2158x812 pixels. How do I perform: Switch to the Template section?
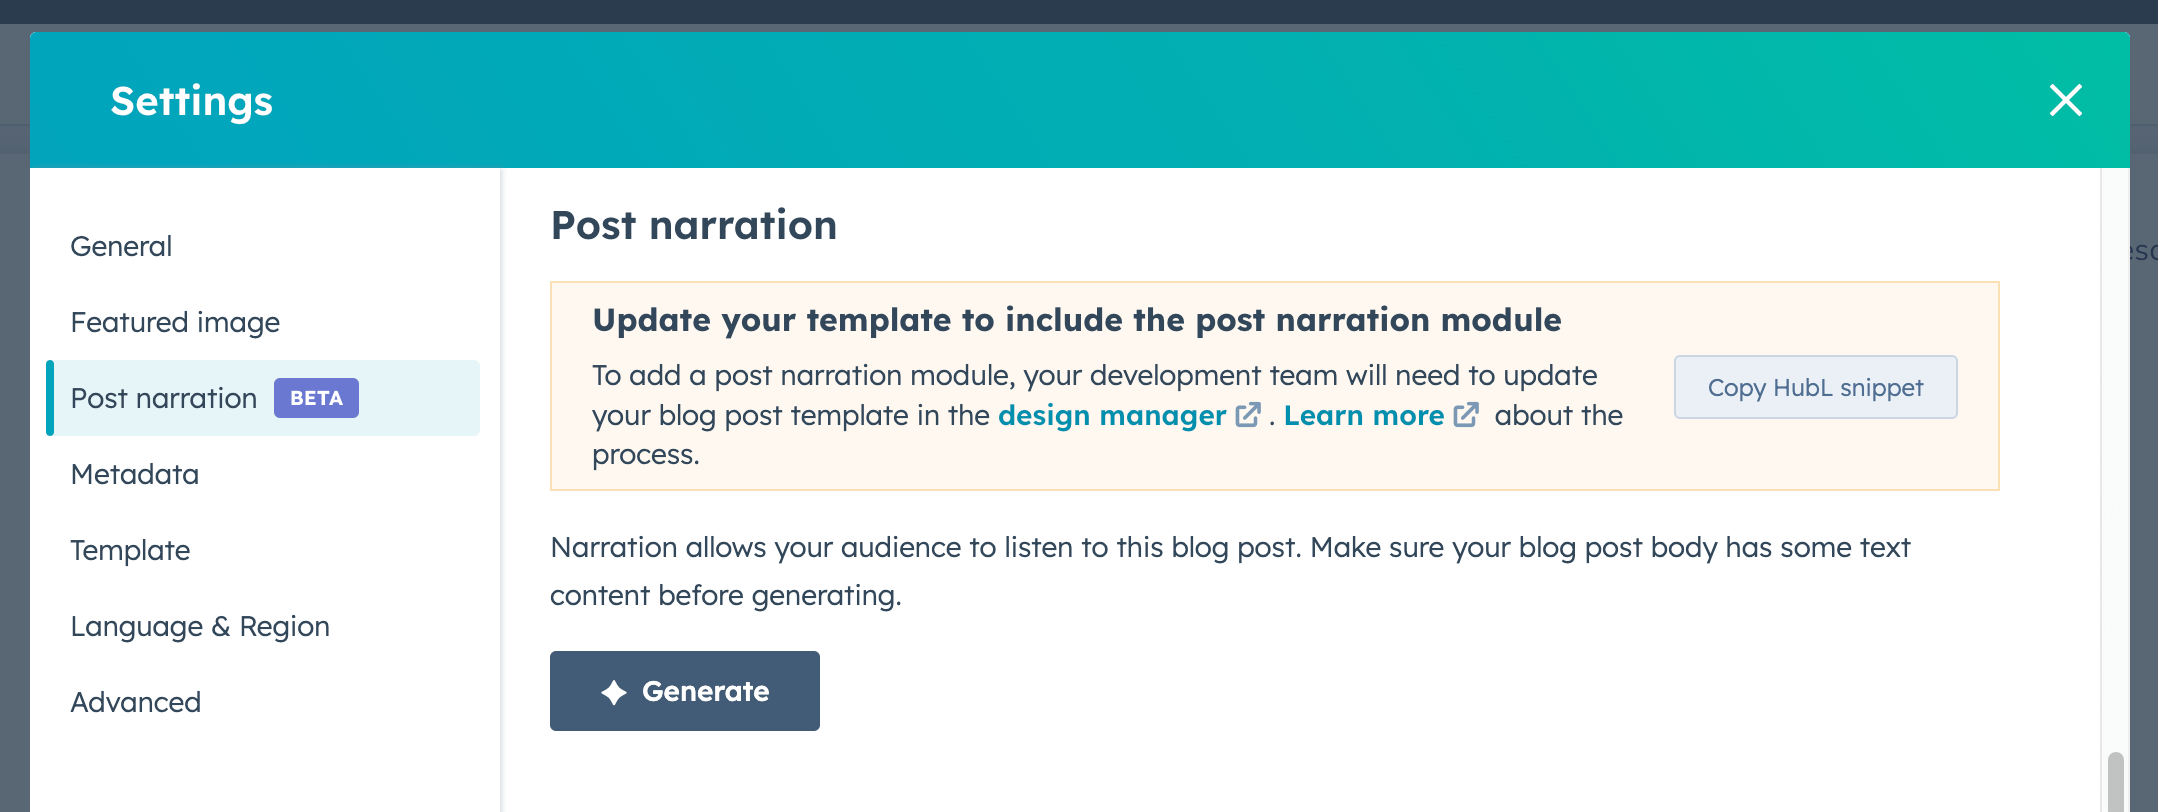[x=130, y=550]
